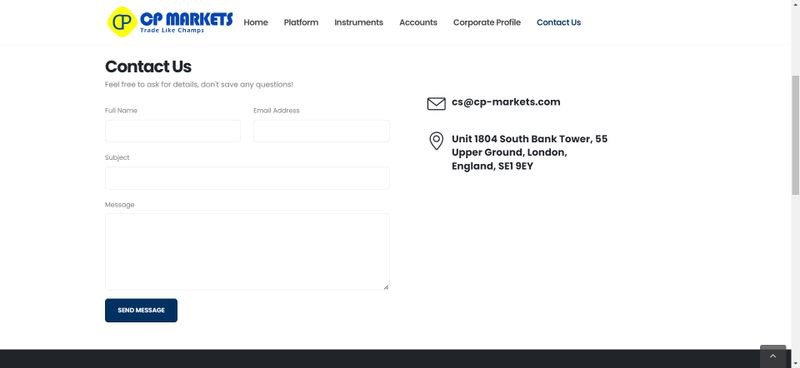Screen dimensions: 800x368
Task: Click the Message field label
Action: [x=119, y=205]
